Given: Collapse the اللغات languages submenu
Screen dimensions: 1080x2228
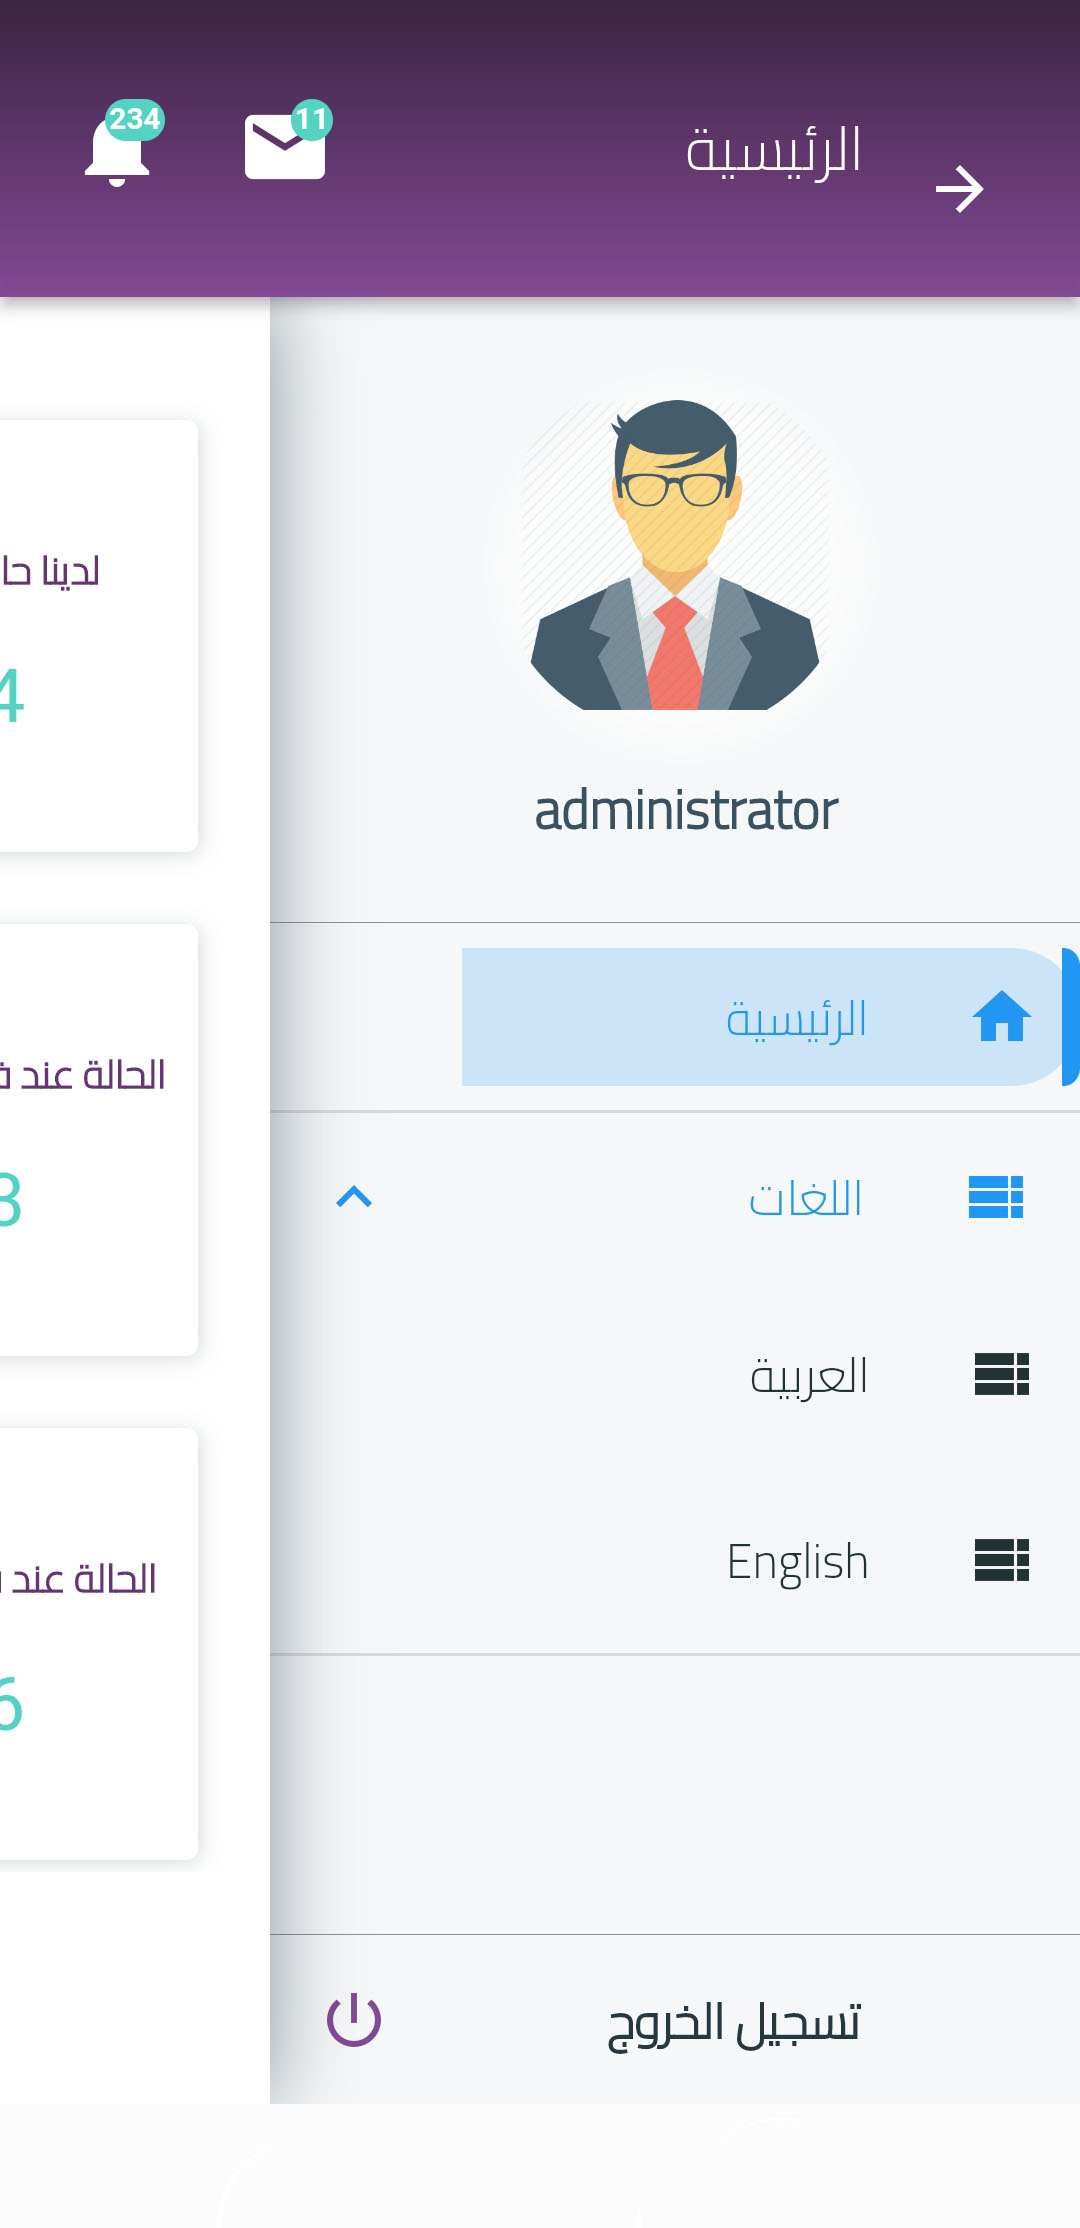Looking at the screenshot, I should [805, 1198].
